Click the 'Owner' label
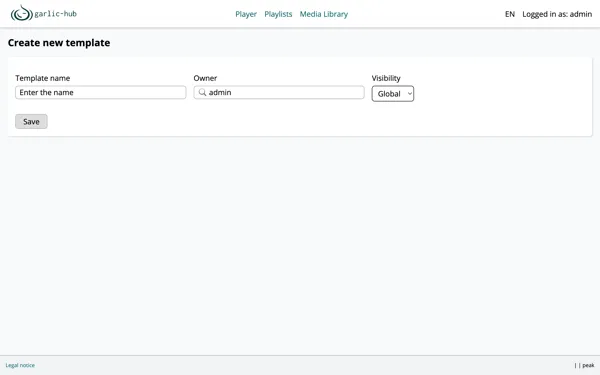 [x=205, y=78]
